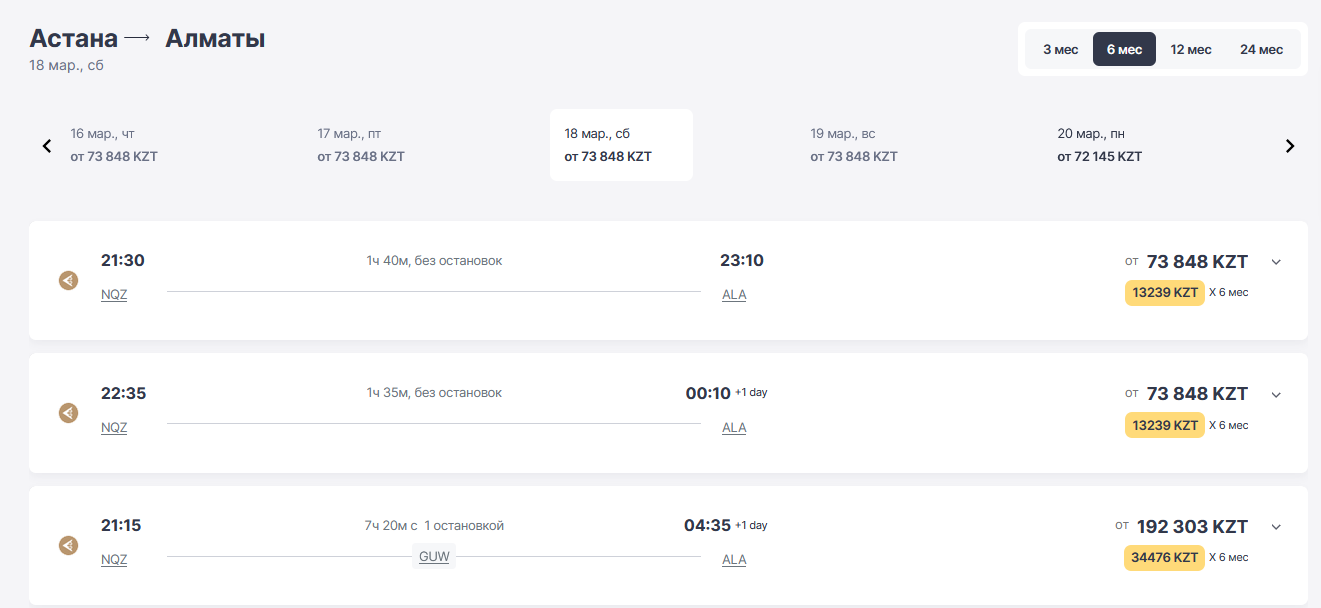Switch to the 17 мар., пт date

click(x=361, y=145)
